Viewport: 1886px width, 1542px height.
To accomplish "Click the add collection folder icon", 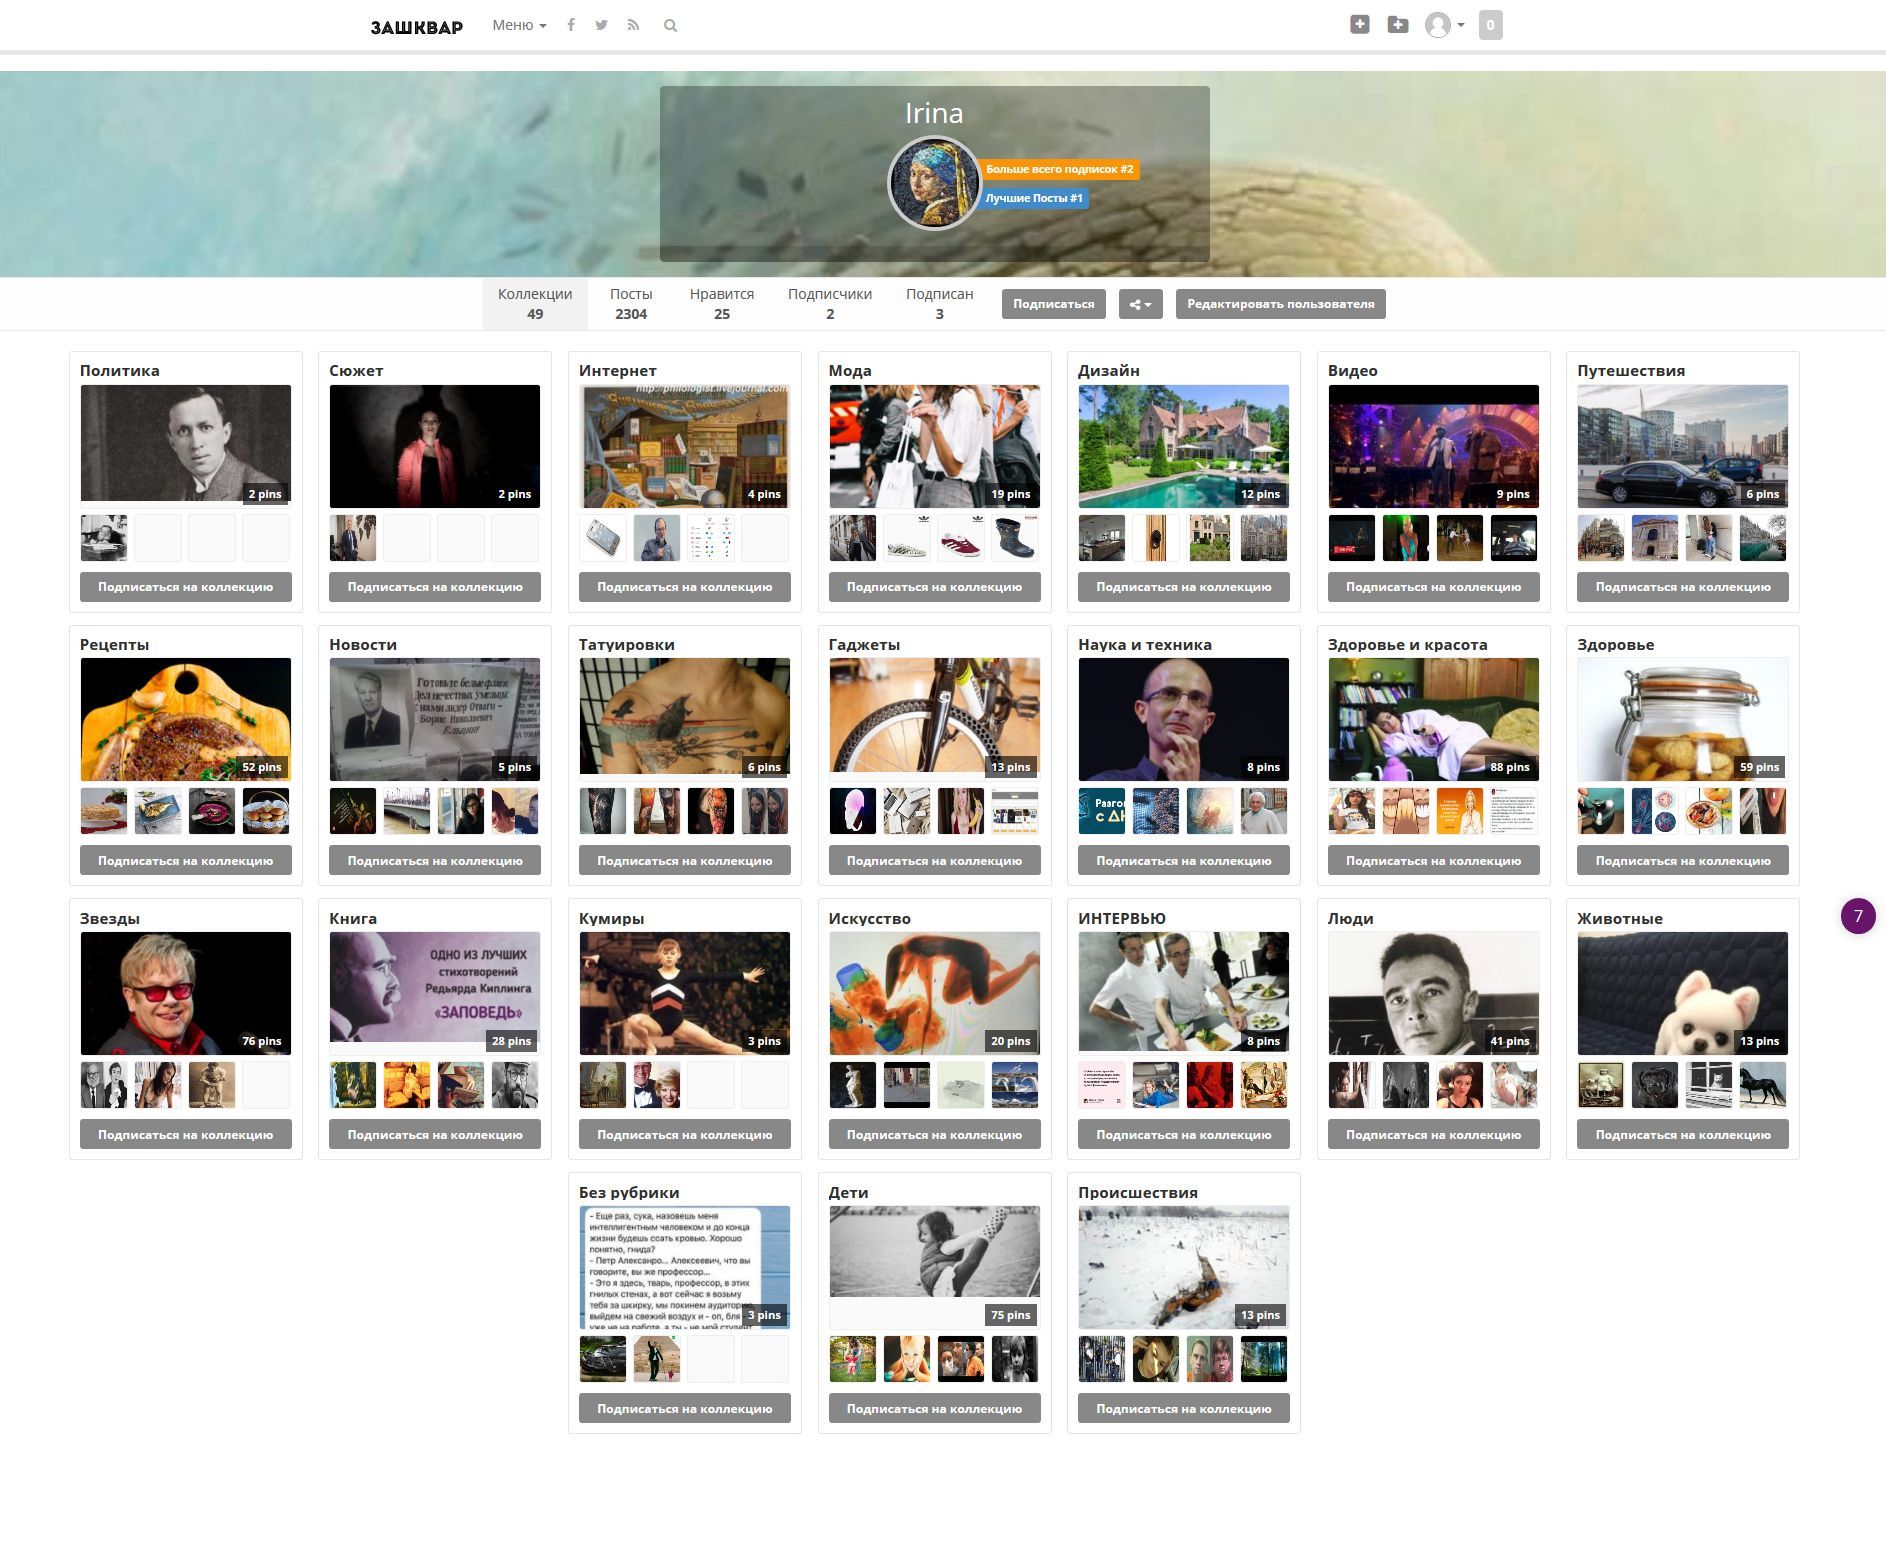I will pyautogui.click(x=1398, y=25).
